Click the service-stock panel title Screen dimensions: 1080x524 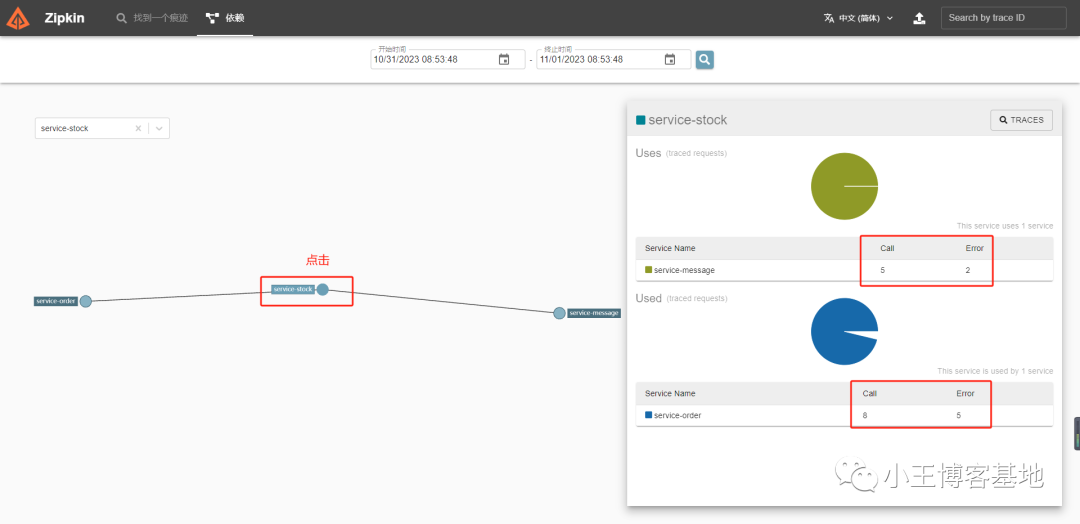[x=687, y=120]
